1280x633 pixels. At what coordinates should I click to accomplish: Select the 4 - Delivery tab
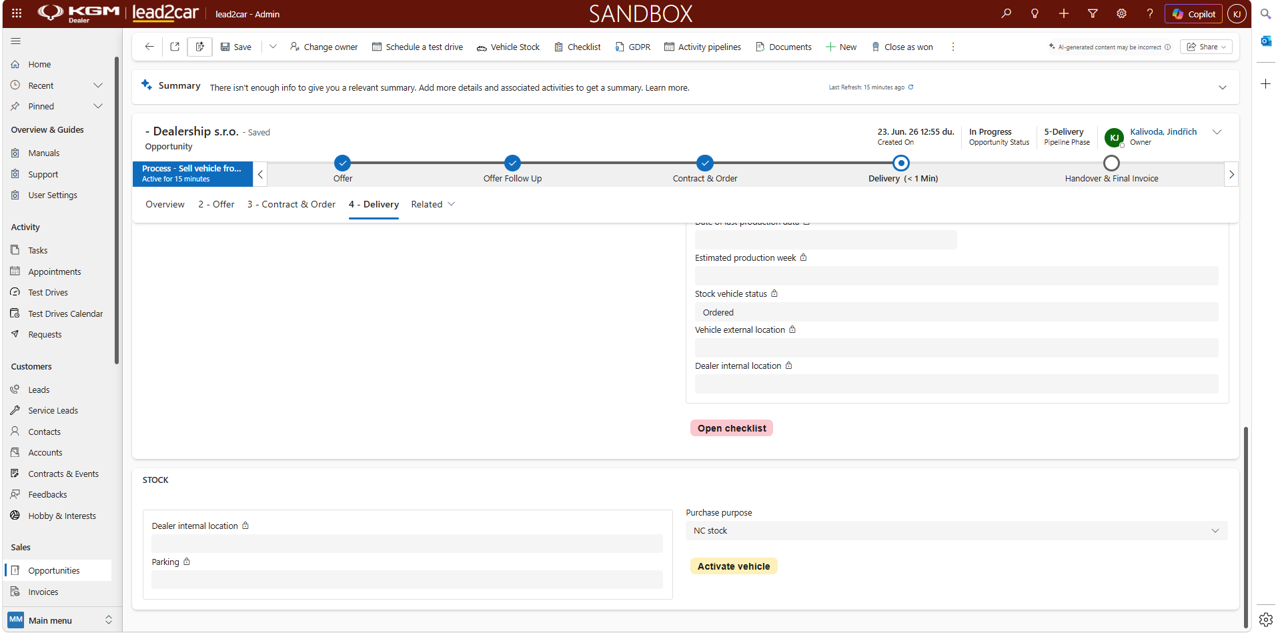[x=374, y=204]
